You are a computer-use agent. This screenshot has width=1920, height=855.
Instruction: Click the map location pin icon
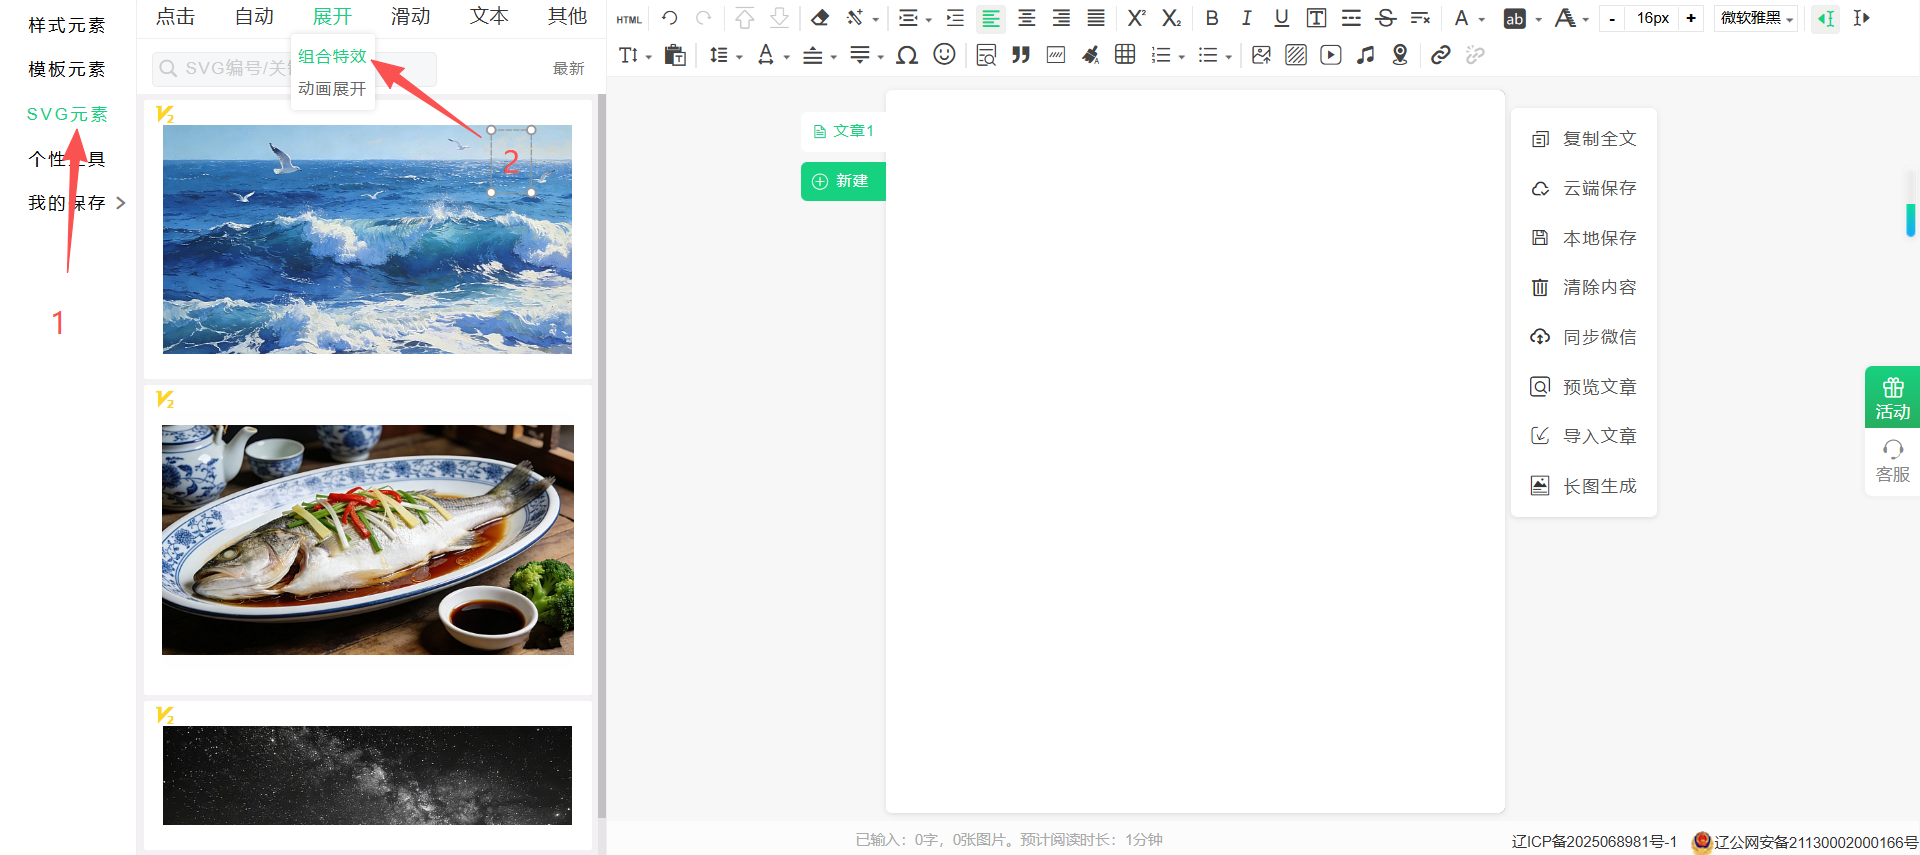1400,55
